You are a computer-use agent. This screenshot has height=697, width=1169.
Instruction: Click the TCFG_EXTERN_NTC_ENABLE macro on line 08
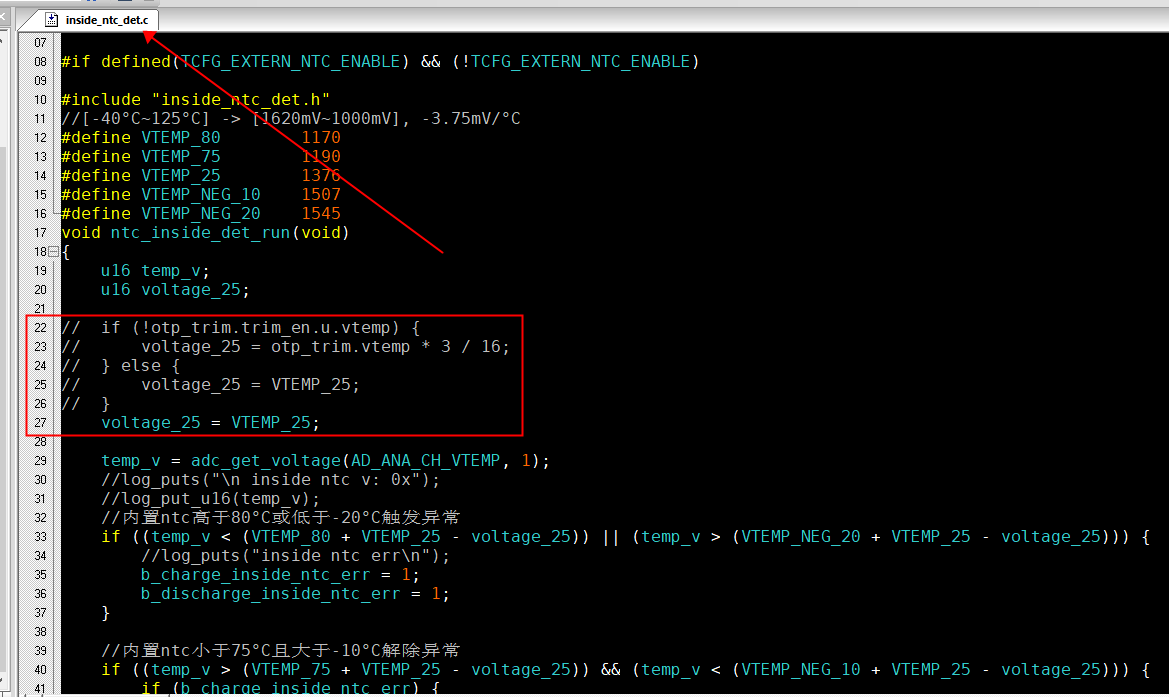tap(291, 62)
